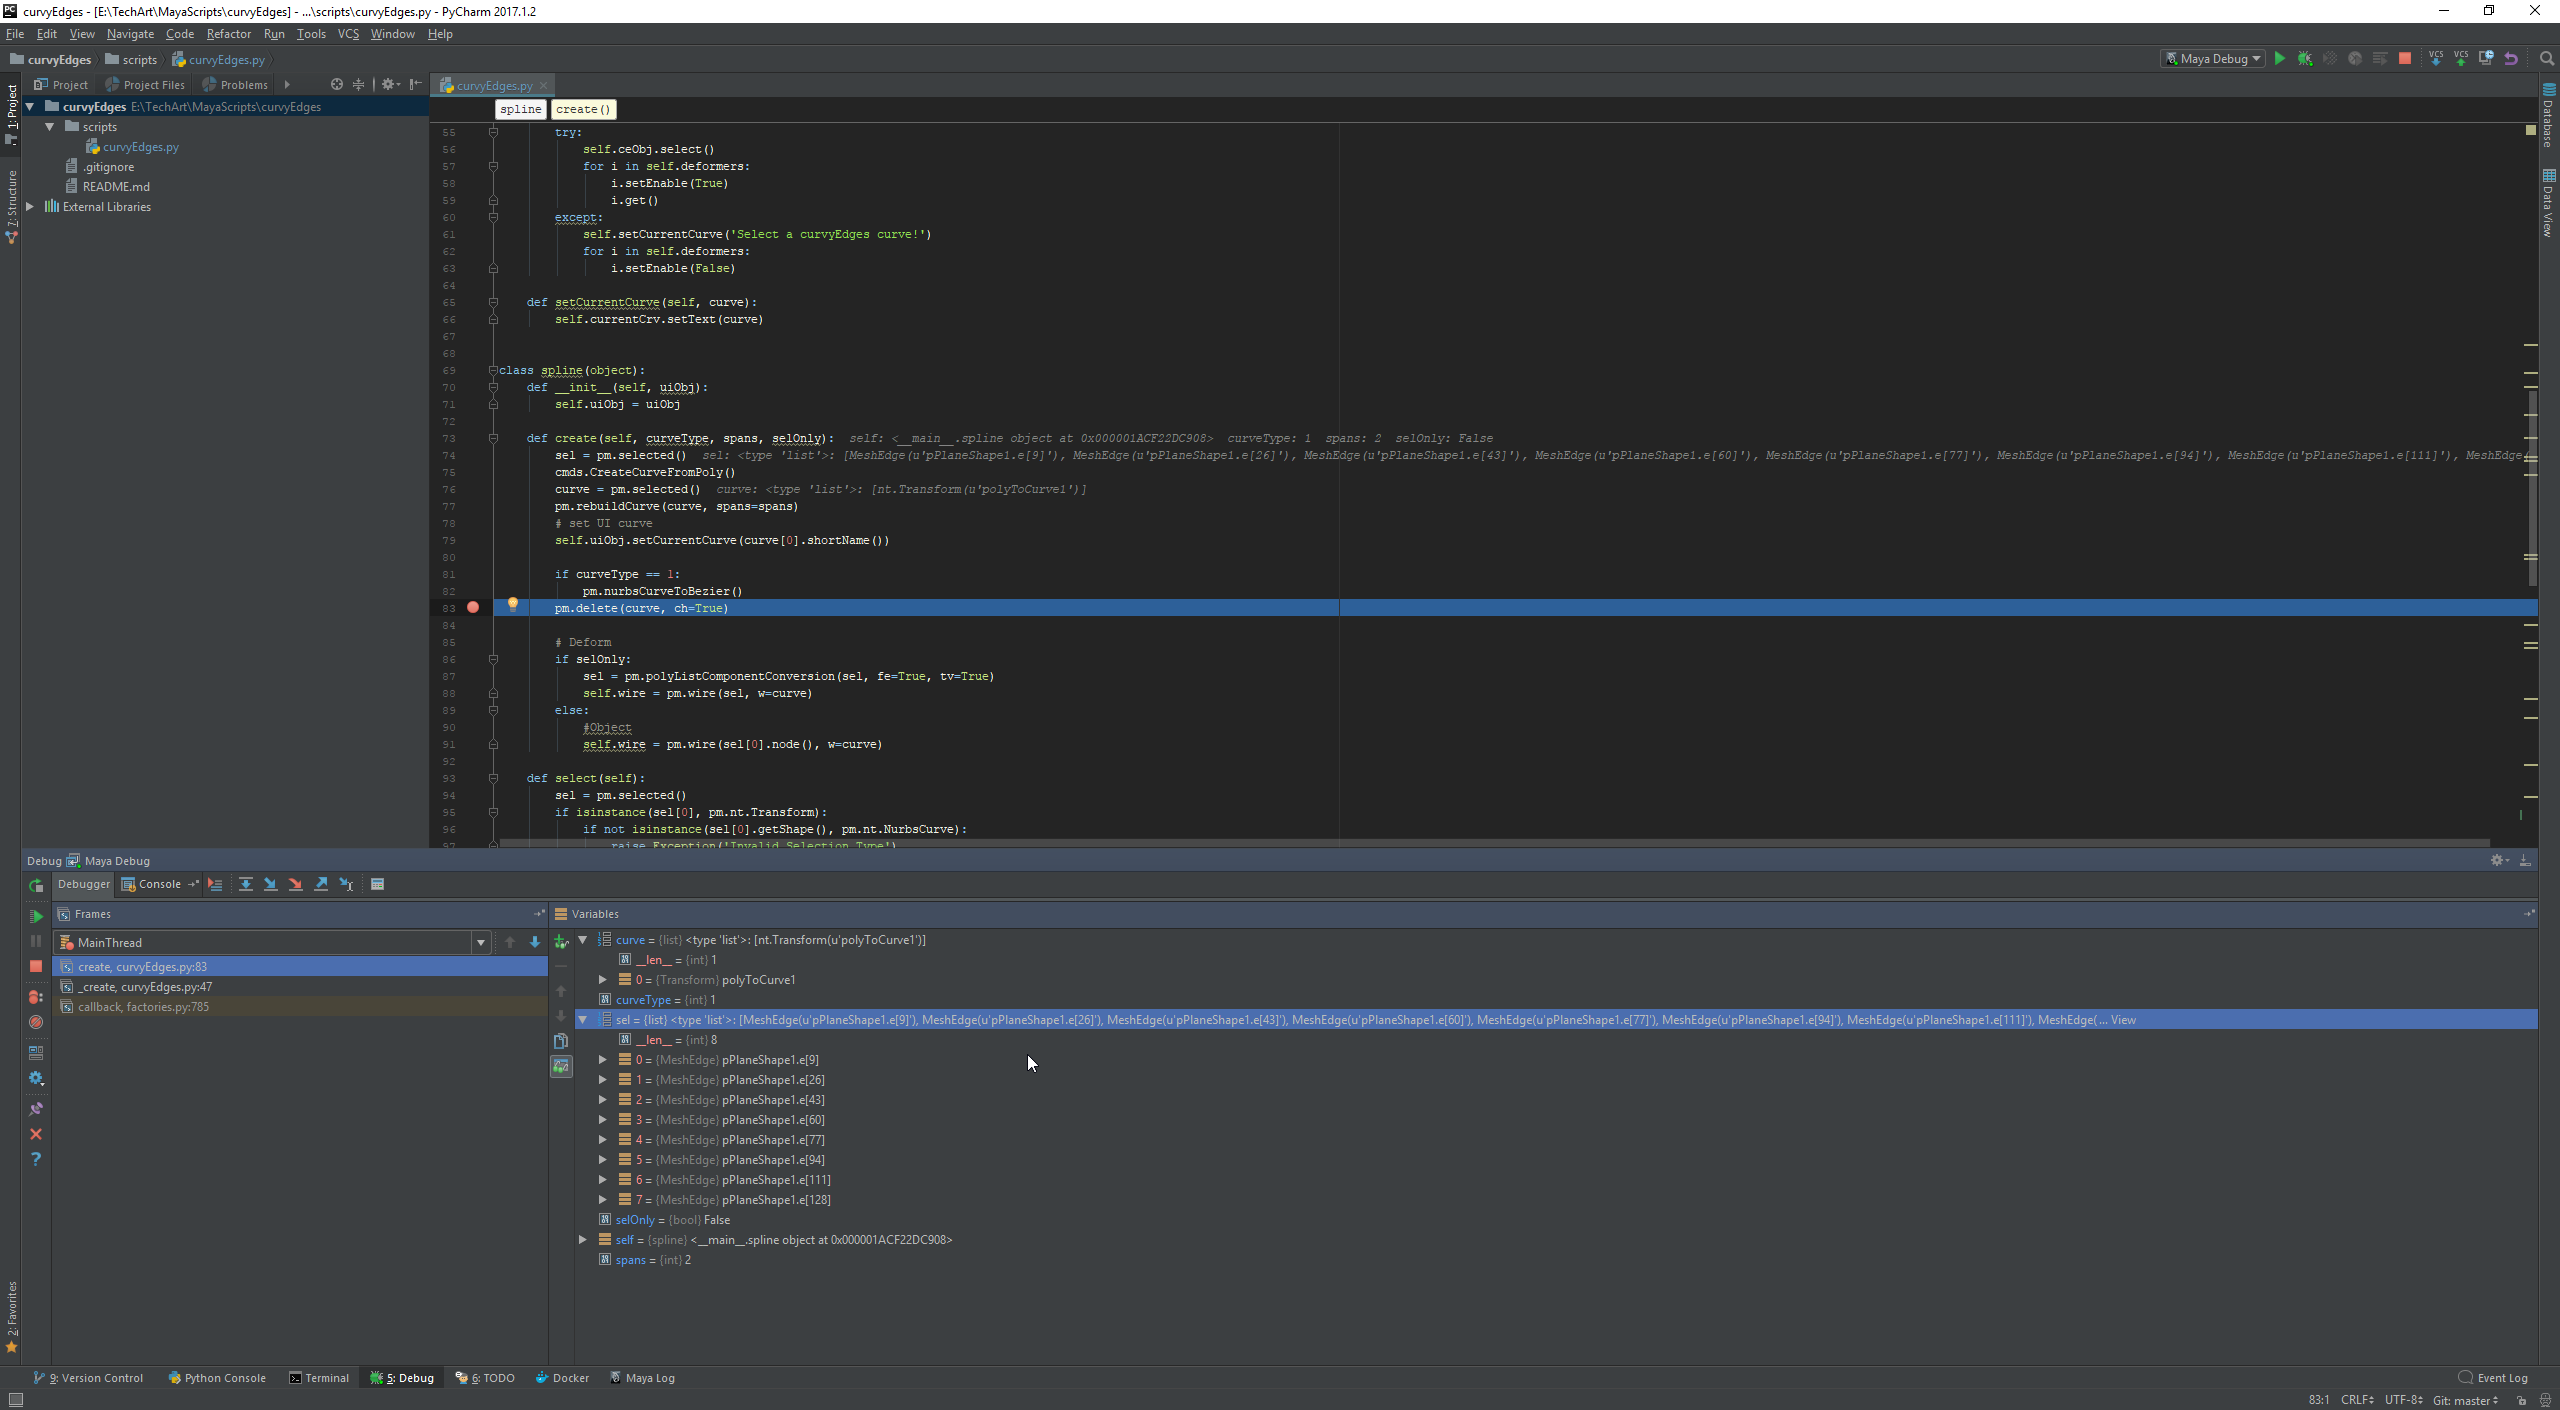This screenshot has width=2560, height=1410.
Task: Click View link on sel variable
Action: pyautogui.click(x=2123, y=1020)
